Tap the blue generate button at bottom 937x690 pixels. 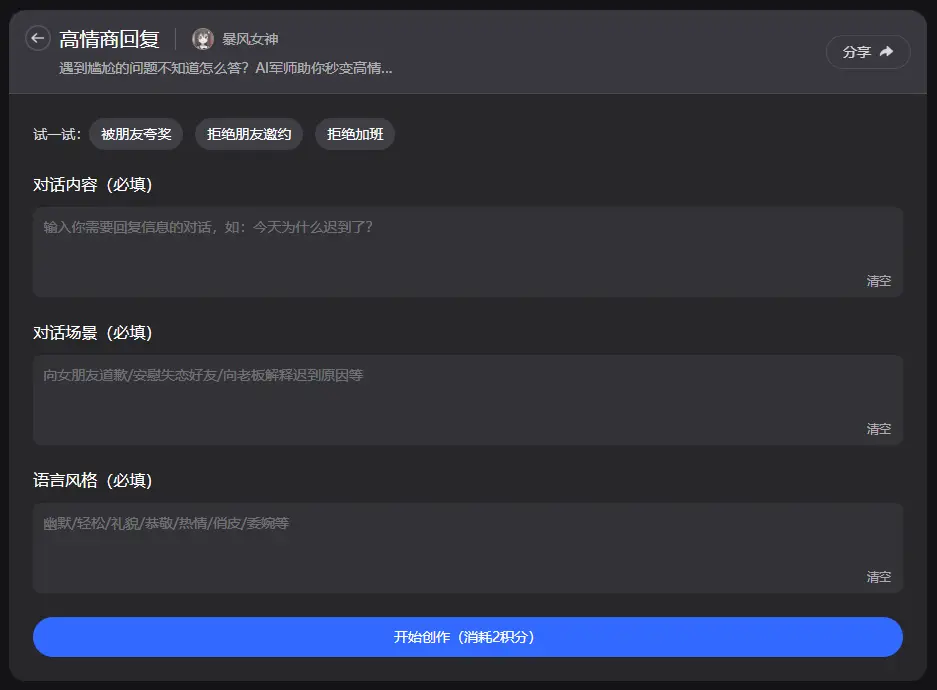click(x=467, y=637)
